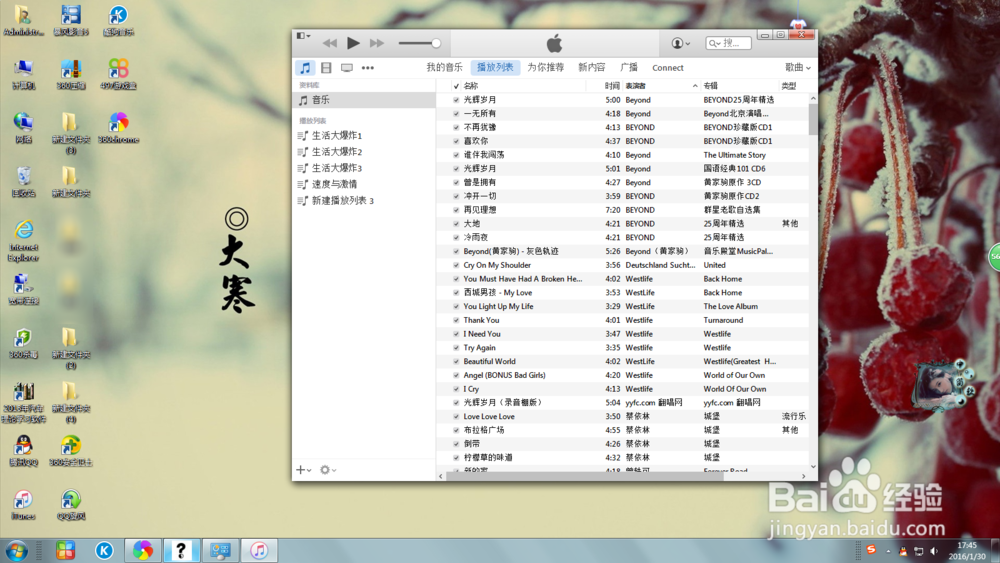
Task: Play the current track in iTunes
Action: pyautogui.click(x=353, y=43)
